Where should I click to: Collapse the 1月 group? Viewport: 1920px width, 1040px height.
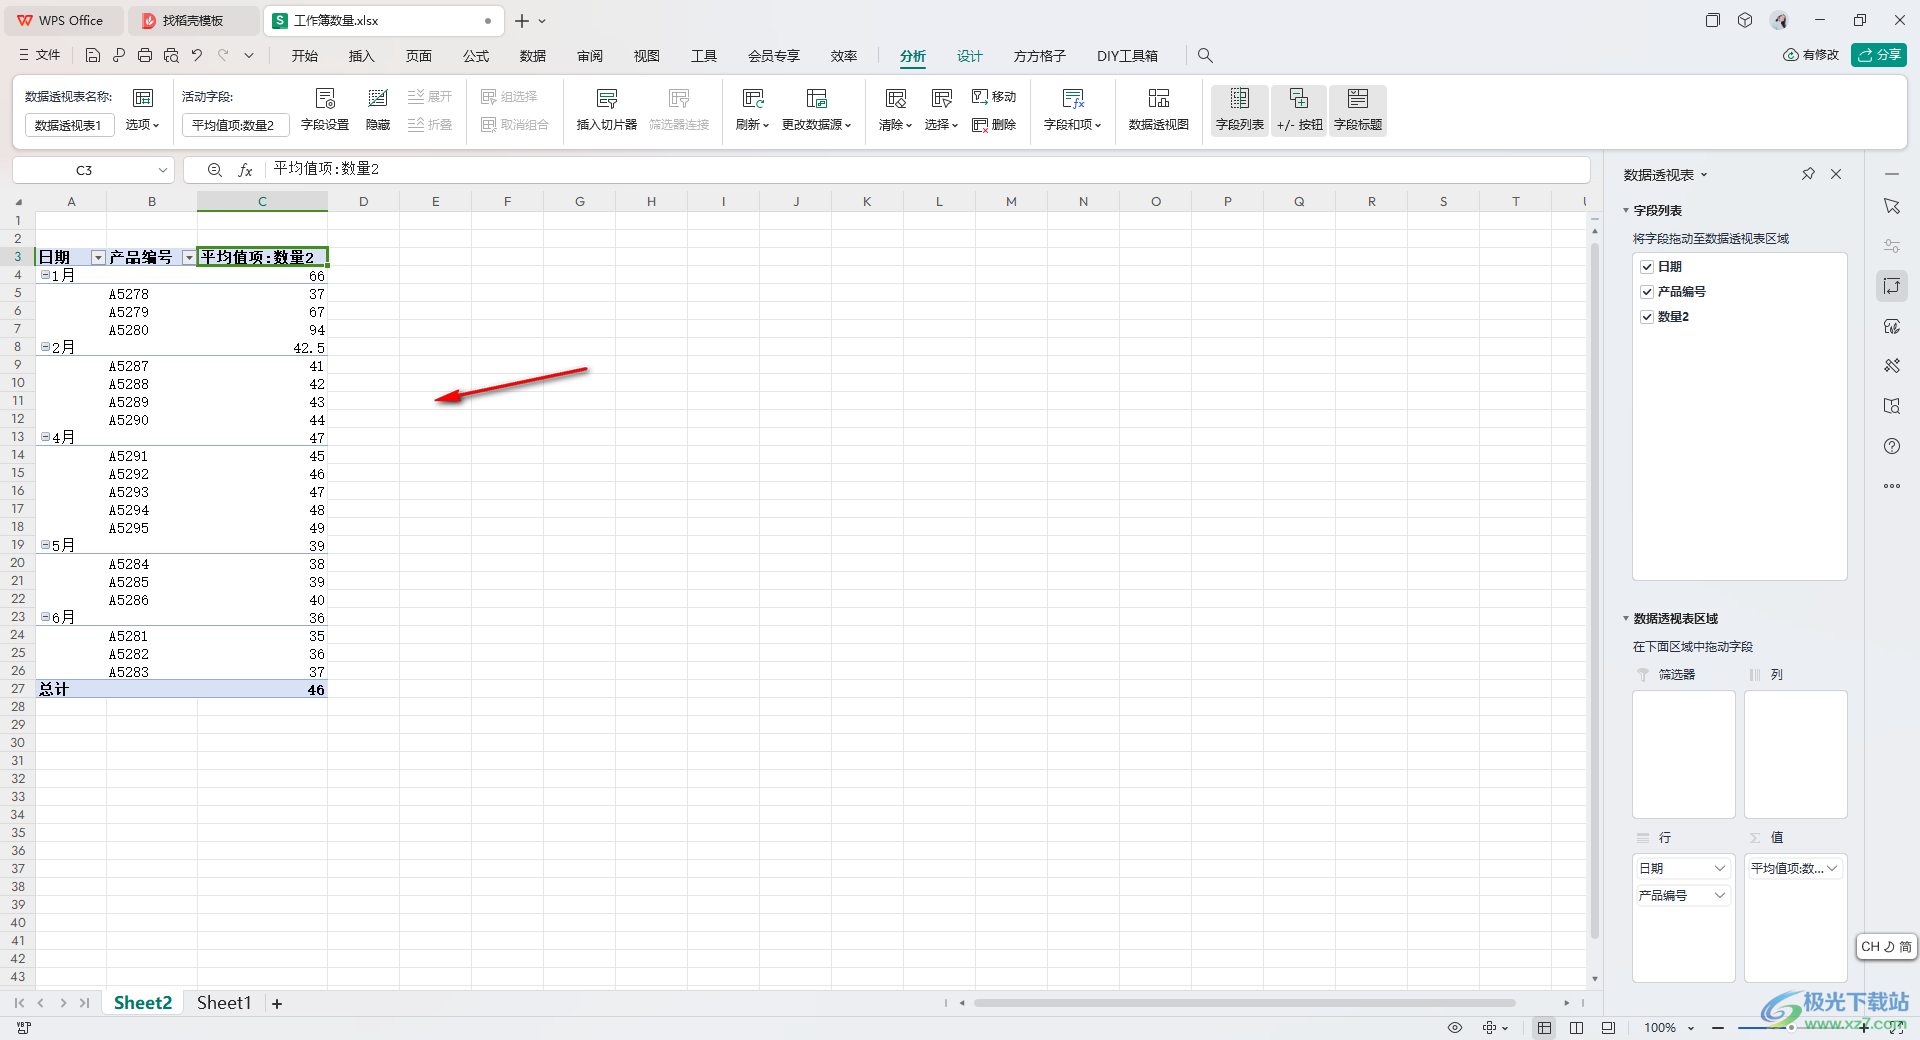click(45, 275)
